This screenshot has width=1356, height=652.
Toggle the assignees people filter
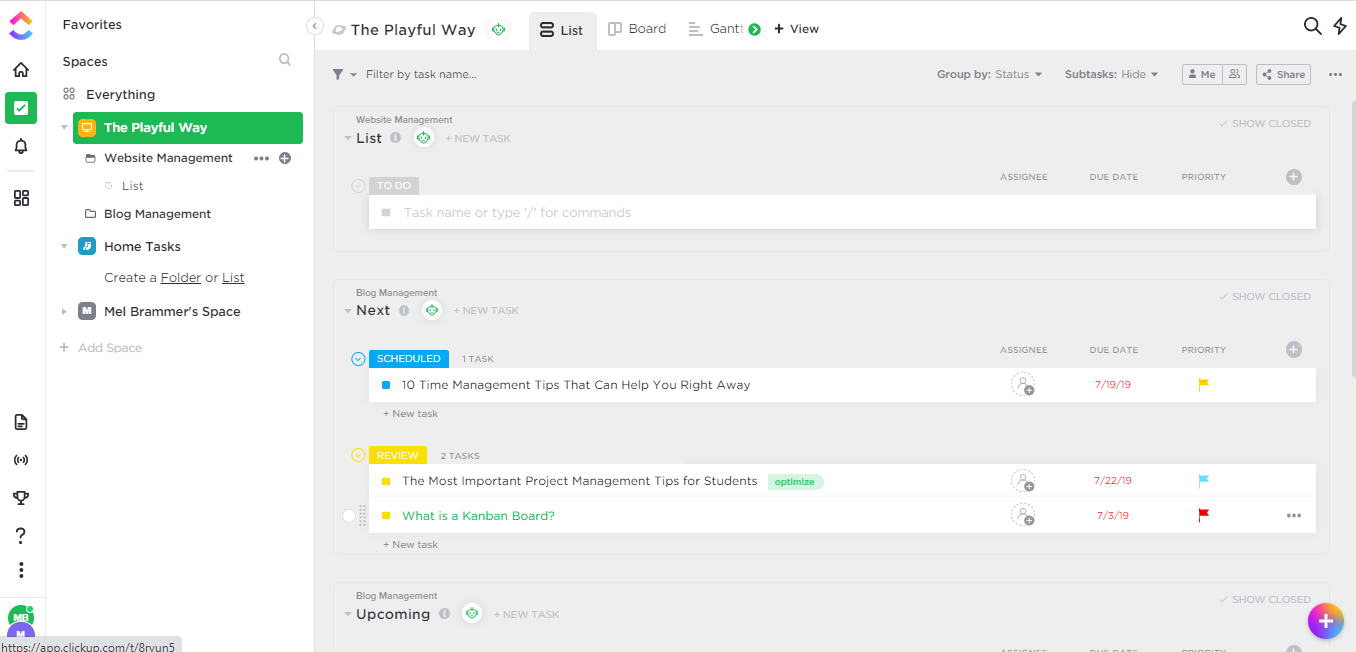[x=1236, y=74]
